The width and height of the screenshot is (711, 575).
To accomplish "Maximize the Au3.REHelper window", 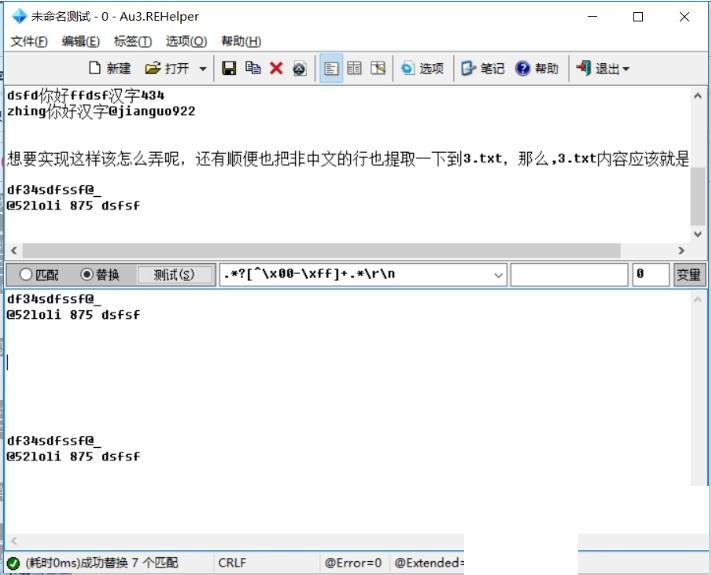I will [x=638, y=17].
